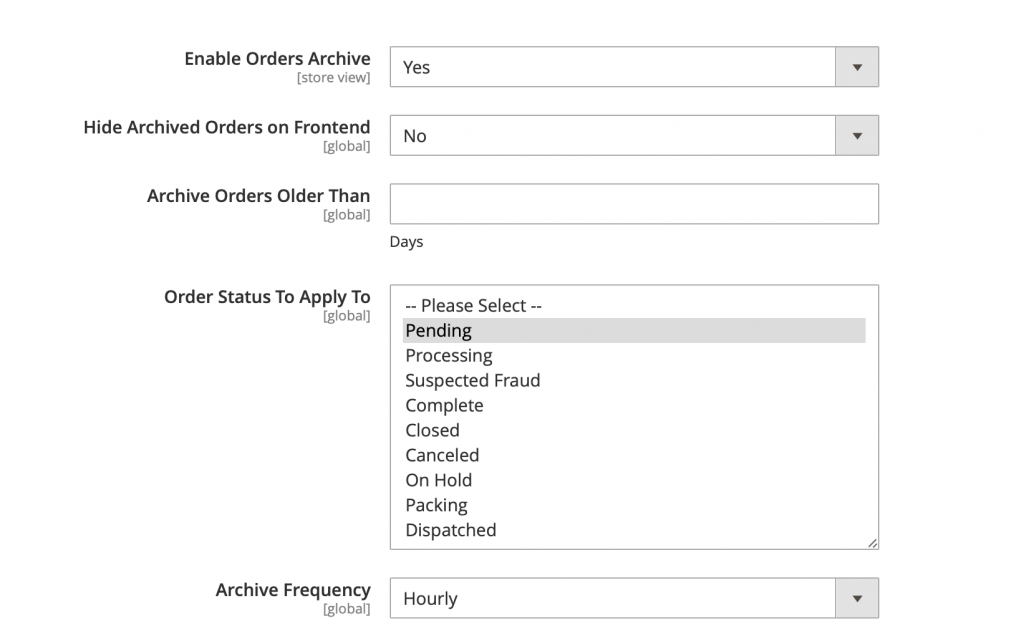Click the dropdown arrow icon next to No
This screenshot has height=641, width=1024.
857,136
